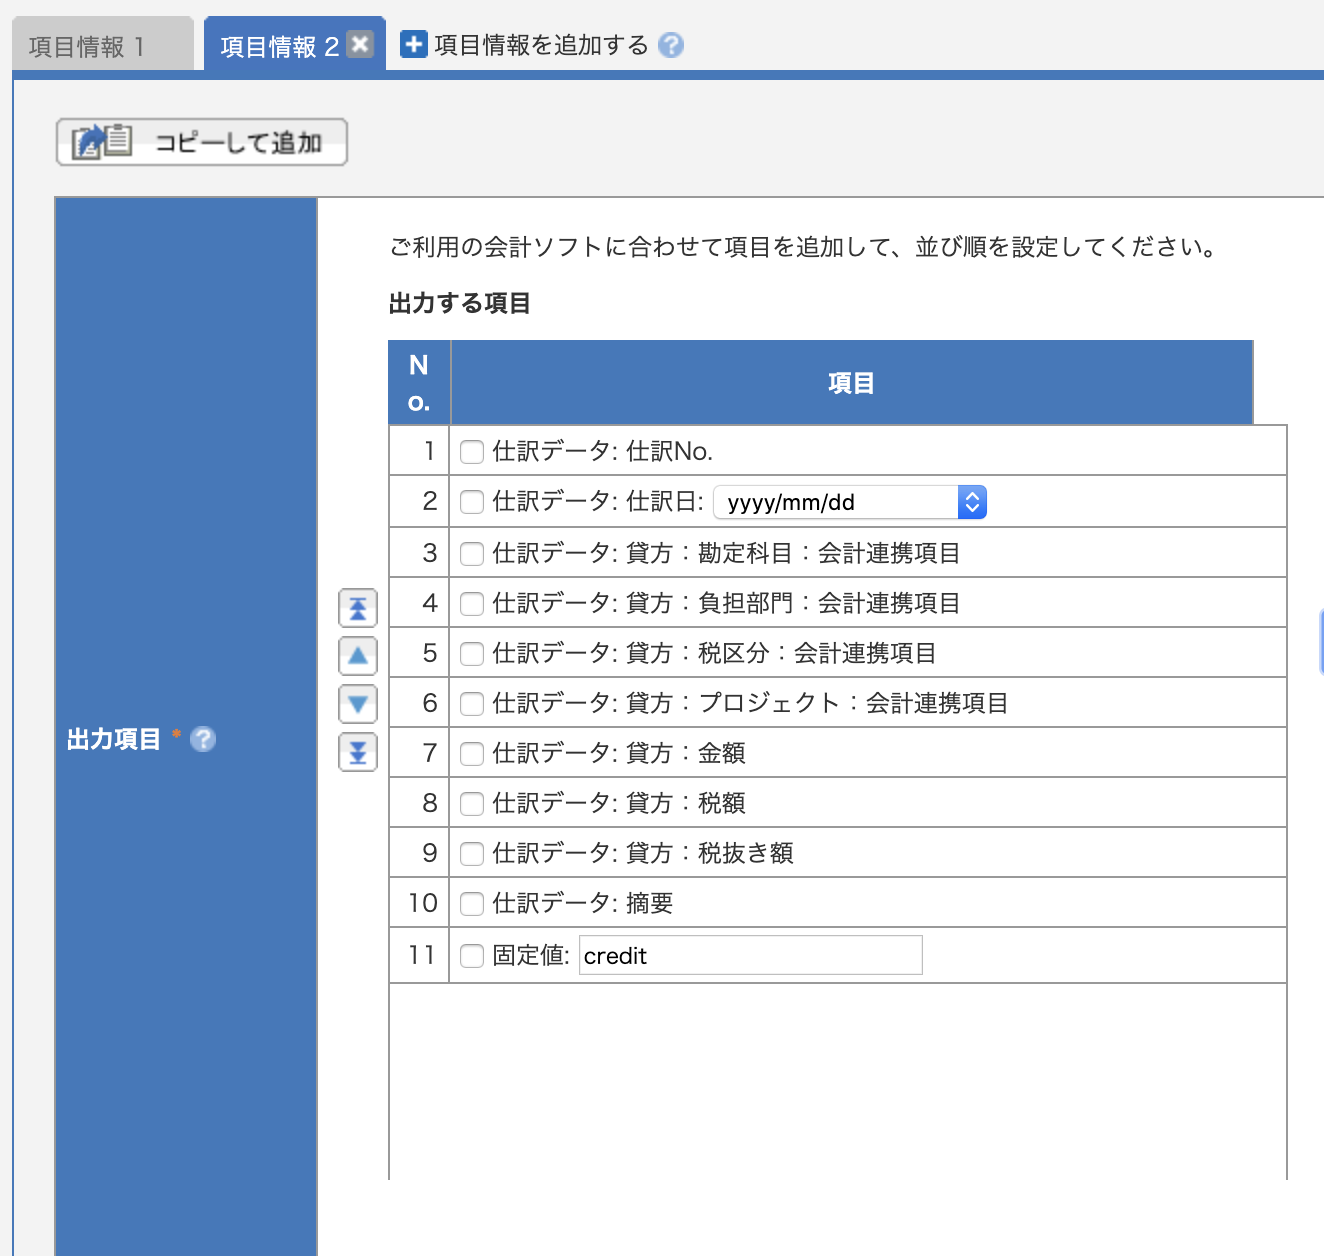Click the 項目情報を追加する link
Viewport: 1324px width, 1256px height.
541,45
